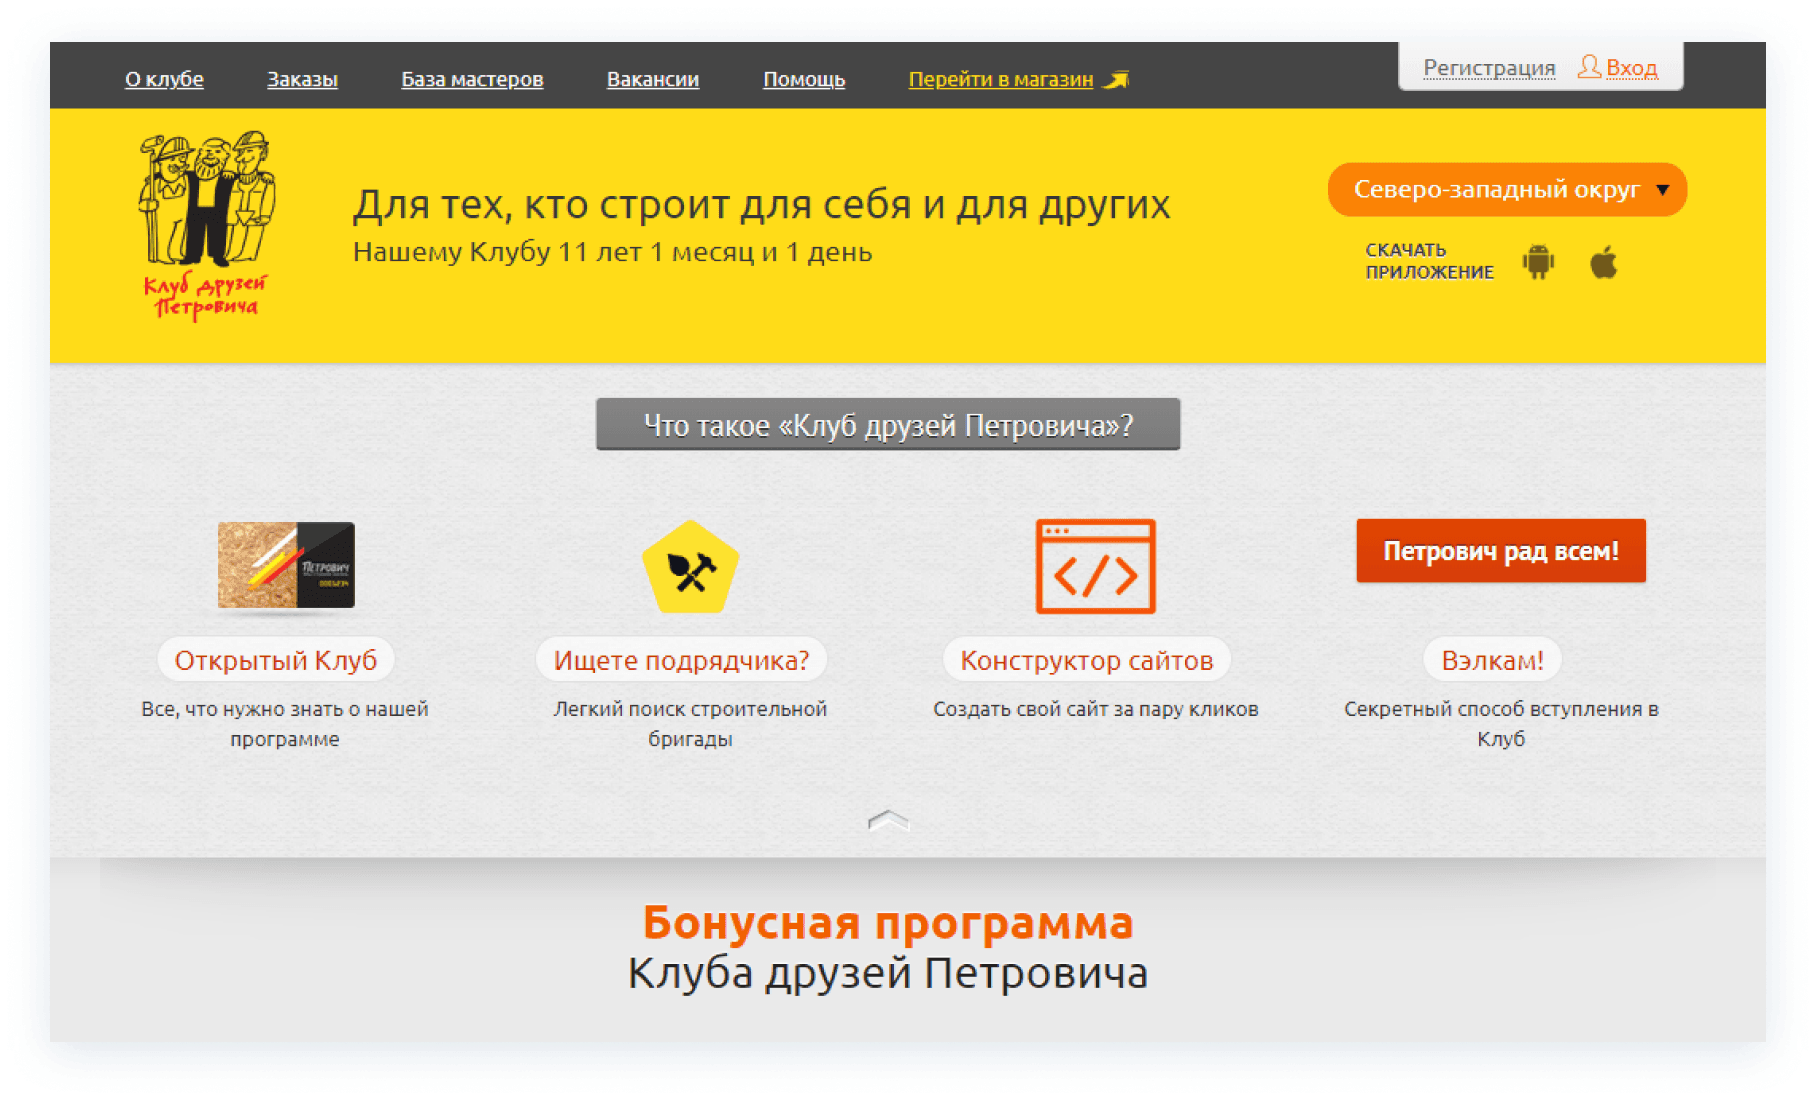This screenshot has height=1100, width=1816.
Task: Click the Android app download icon
Action: tap(1538, 262)
